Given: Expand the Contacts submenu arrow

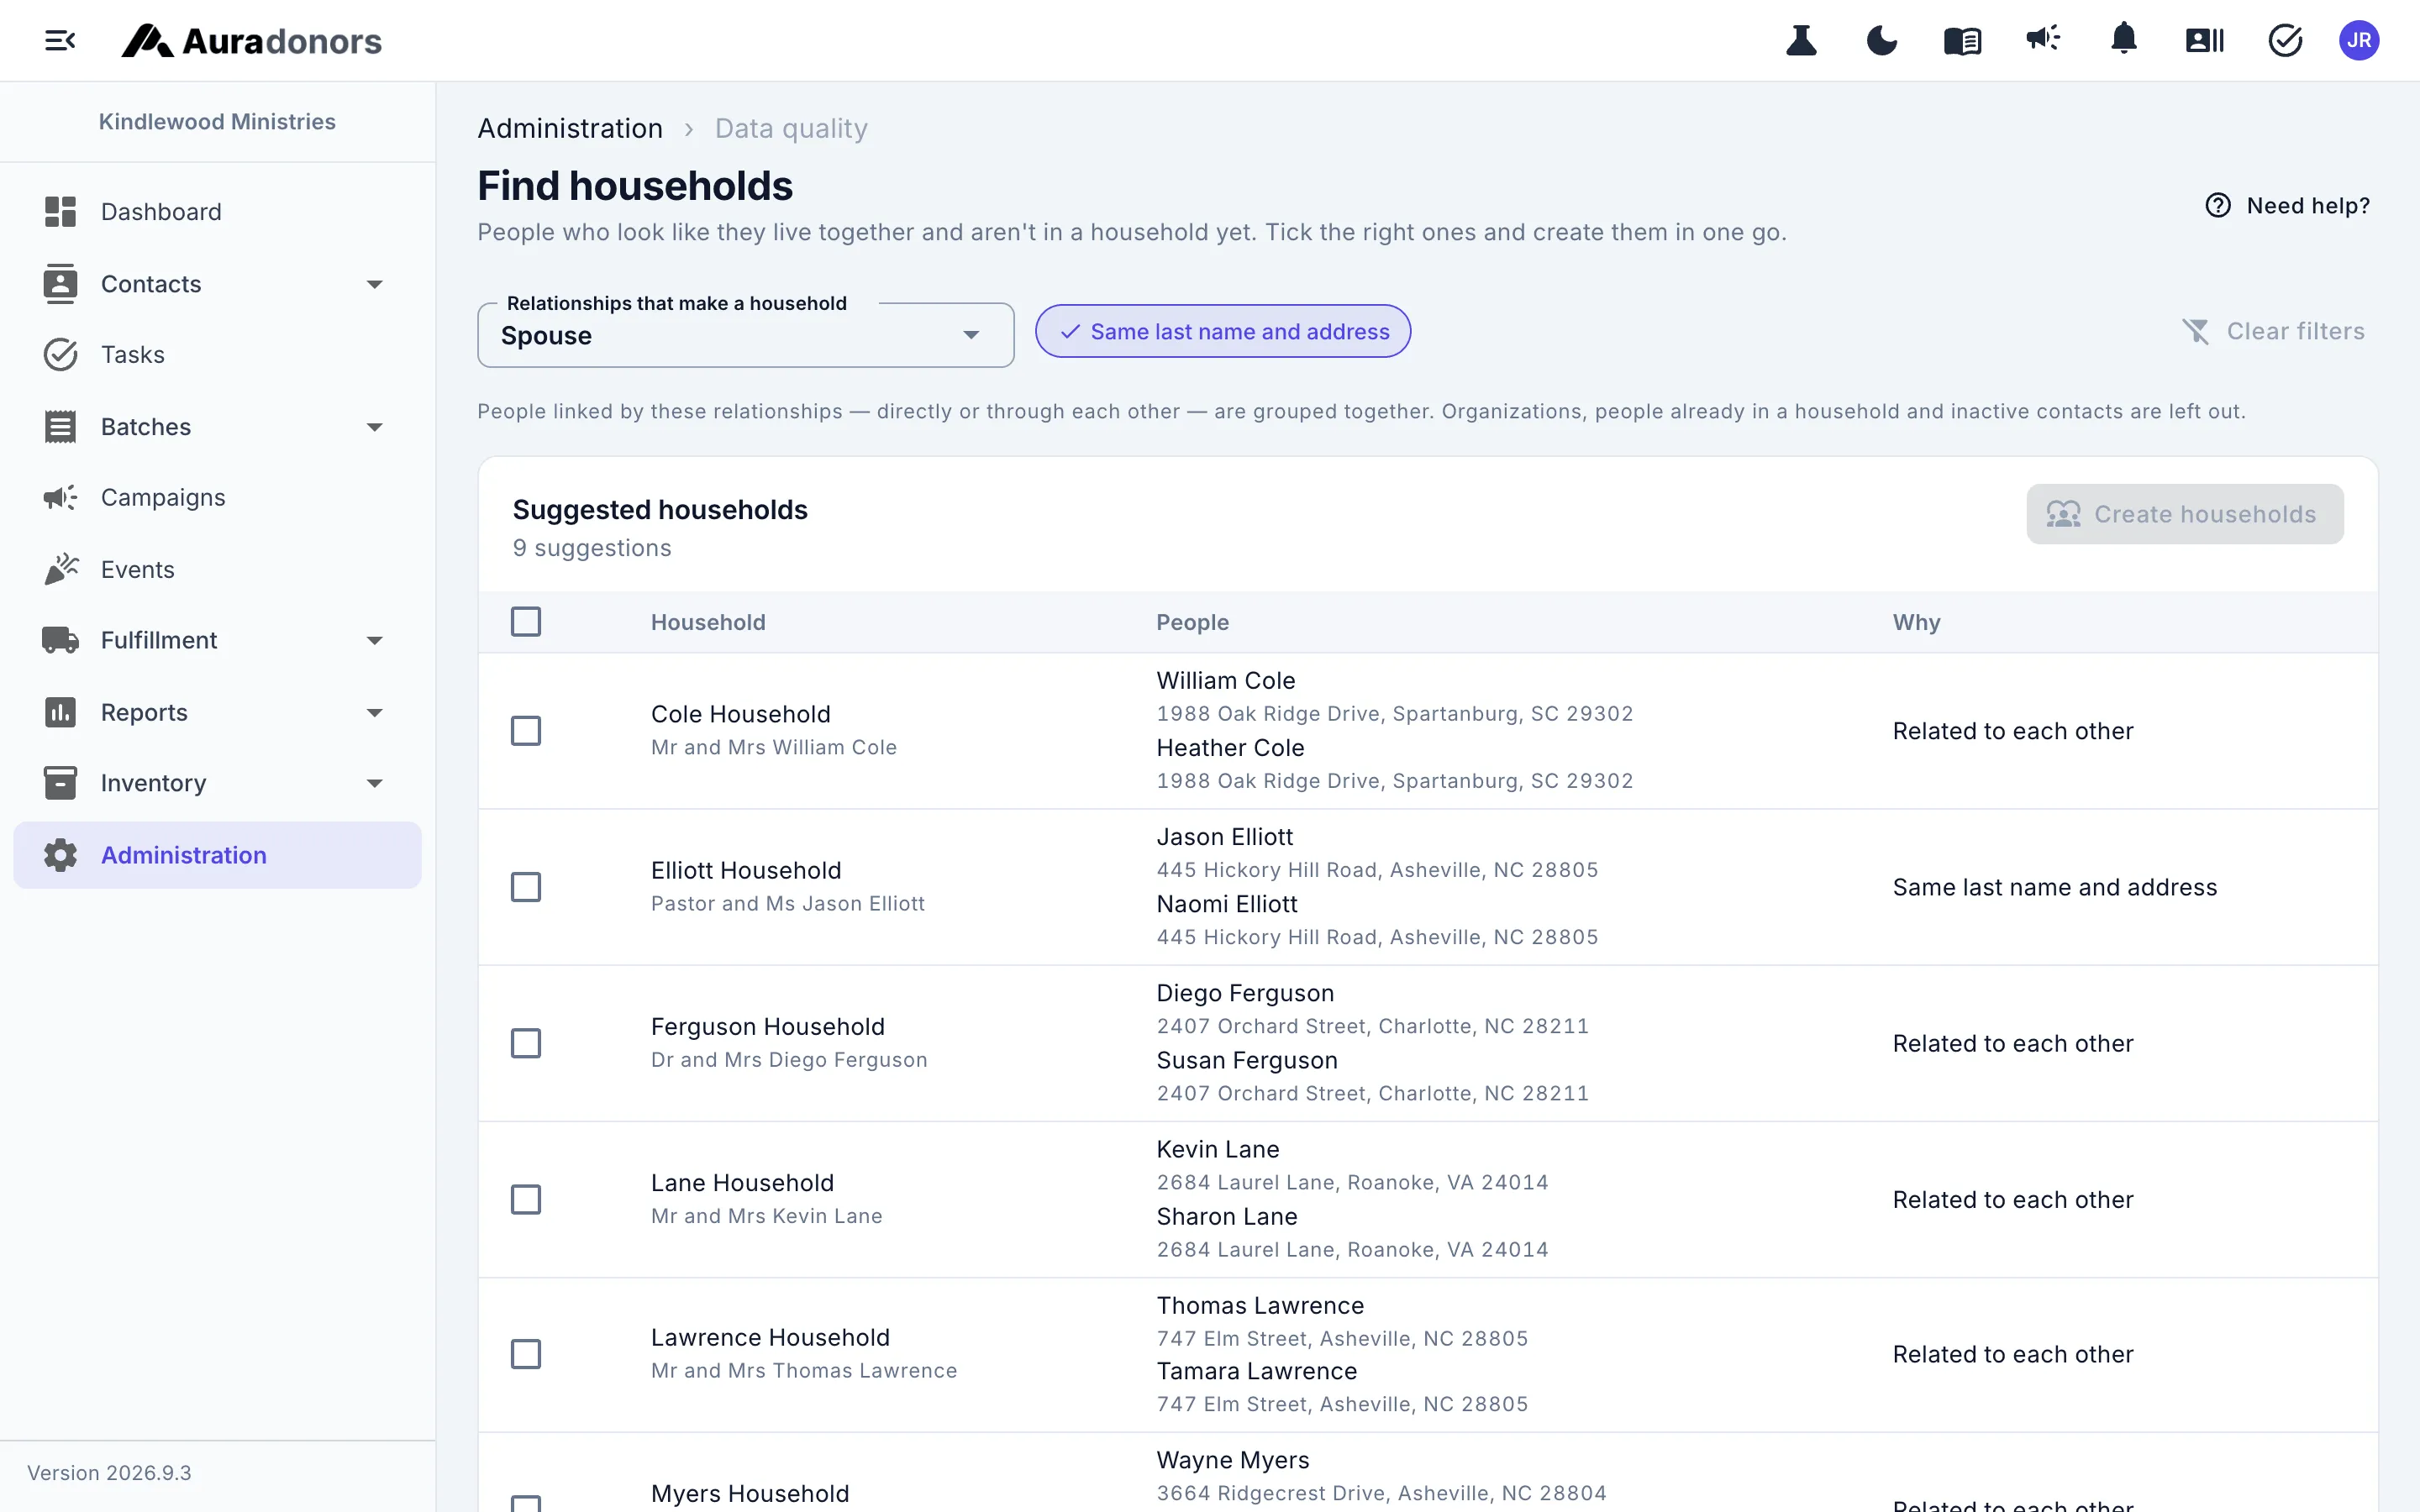Looking at the screenshot, I should (374, 284).
